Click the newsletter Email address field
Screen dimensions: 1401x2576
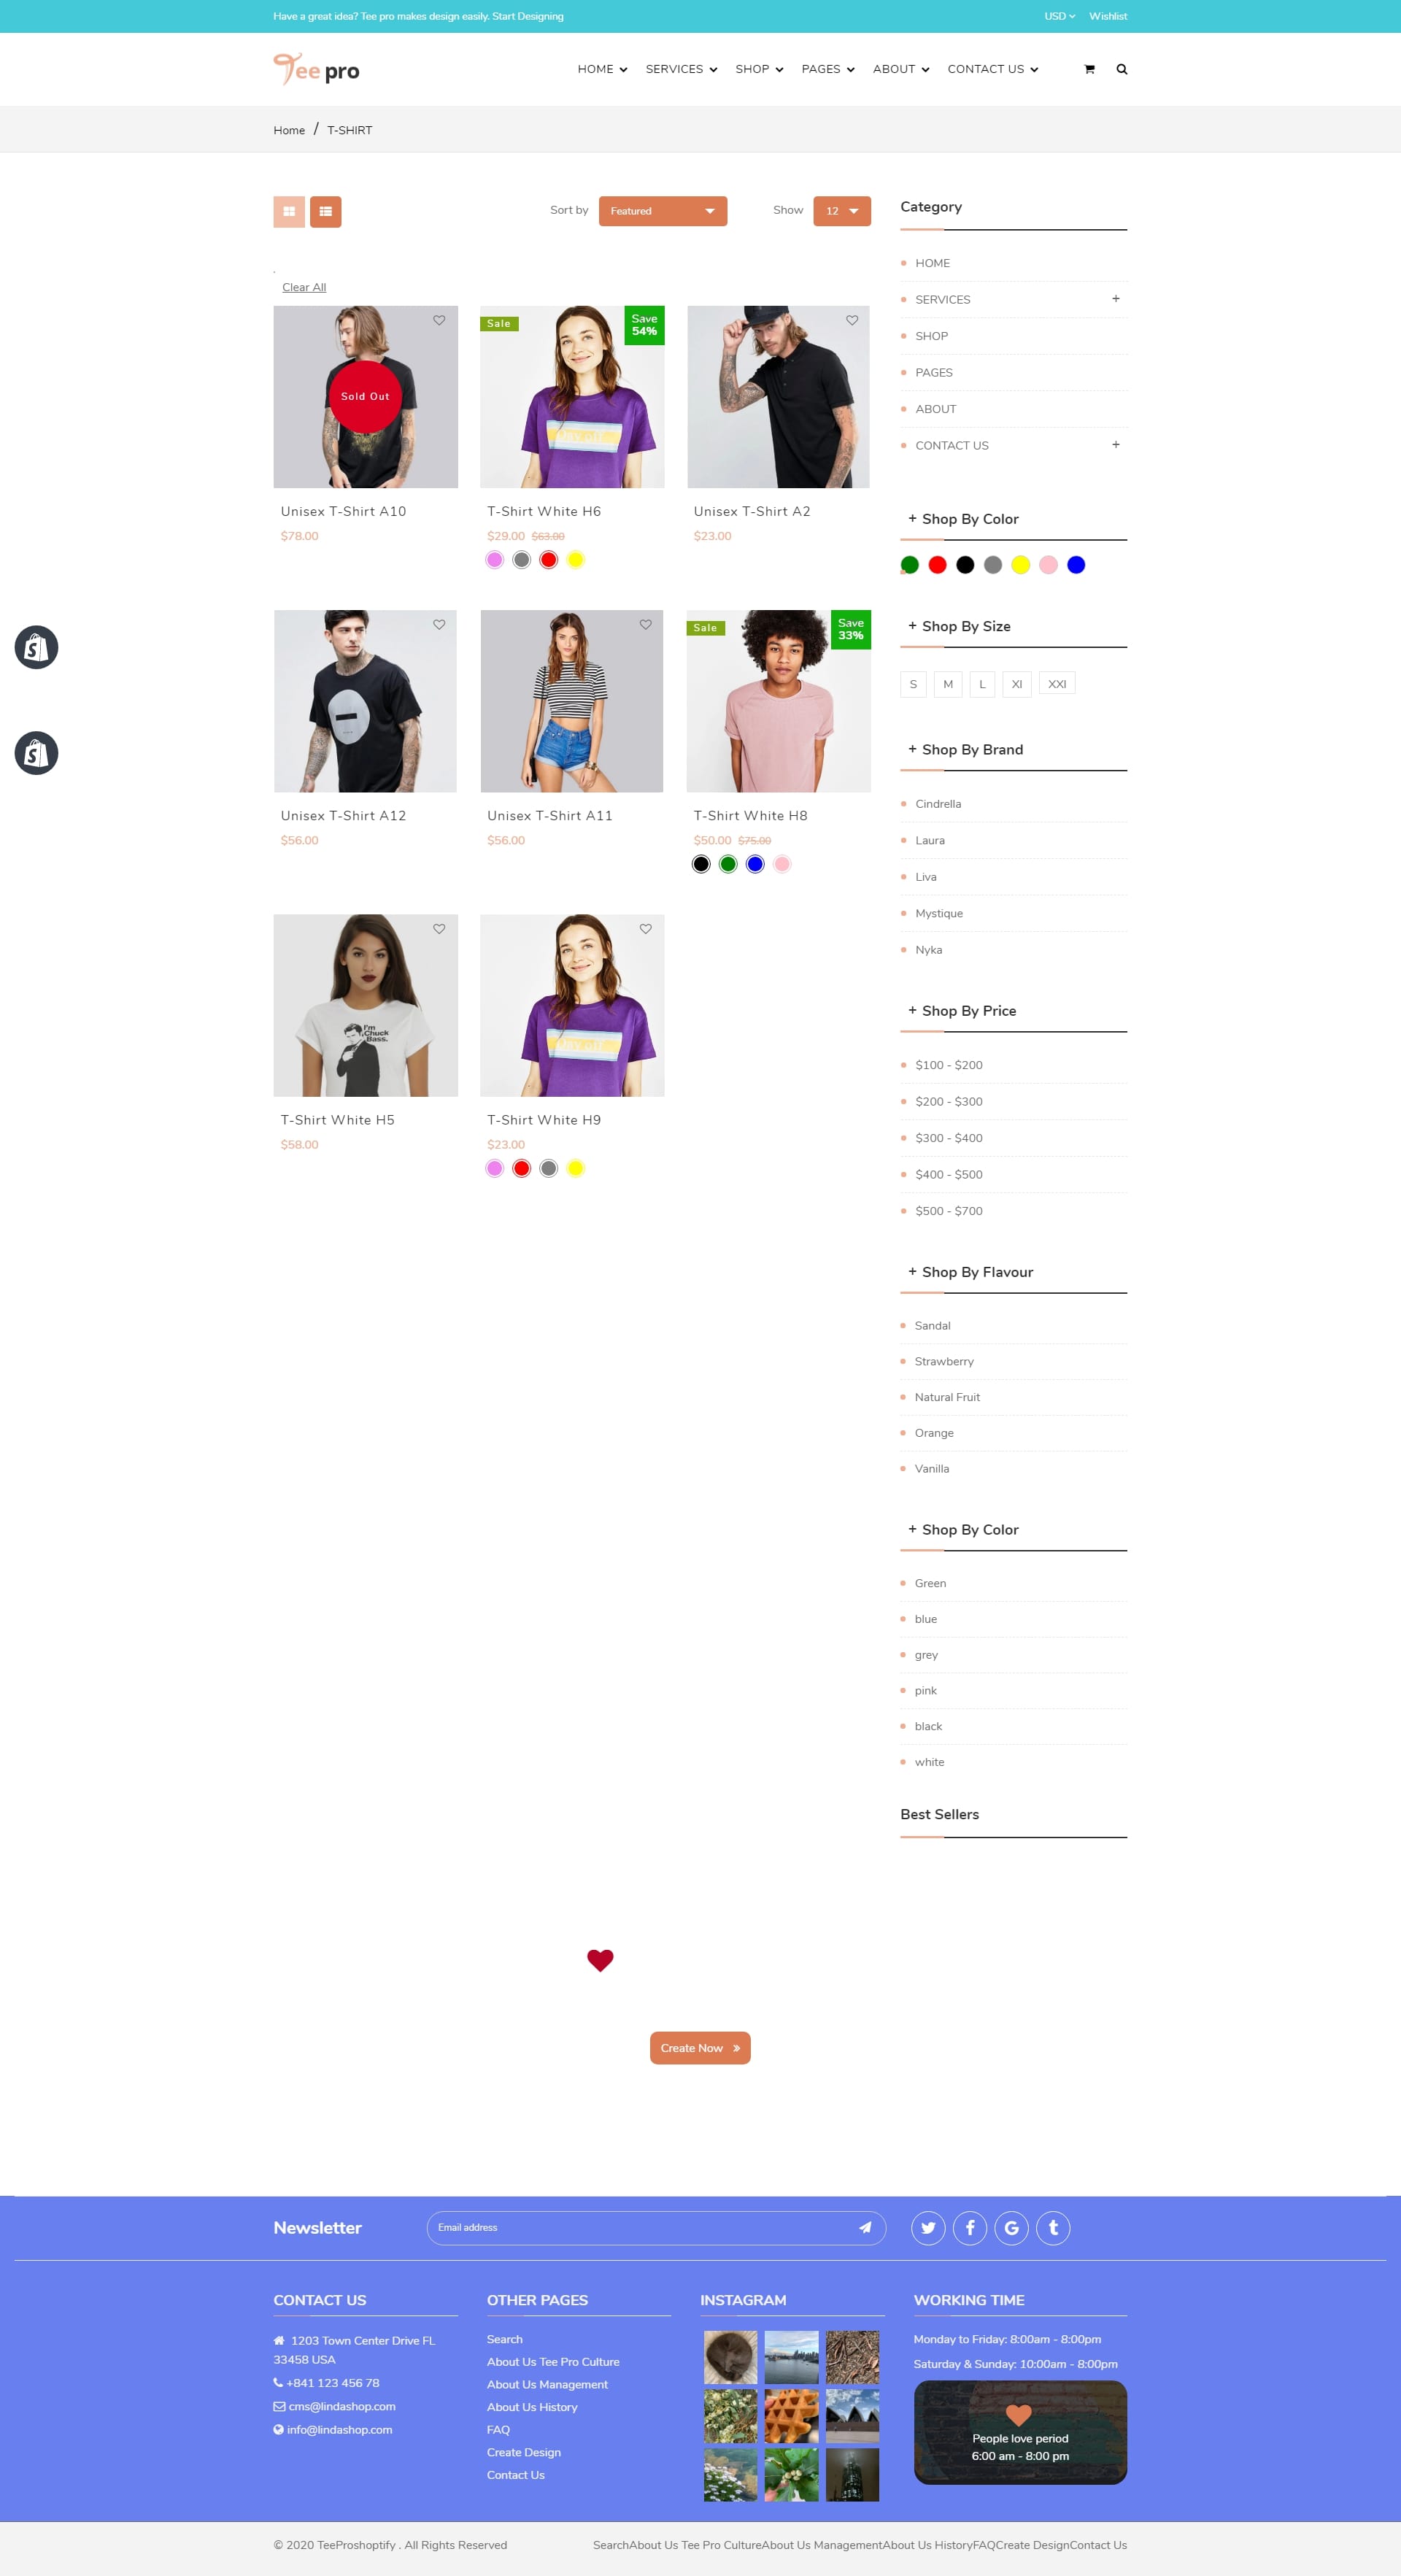[640, 2227]
